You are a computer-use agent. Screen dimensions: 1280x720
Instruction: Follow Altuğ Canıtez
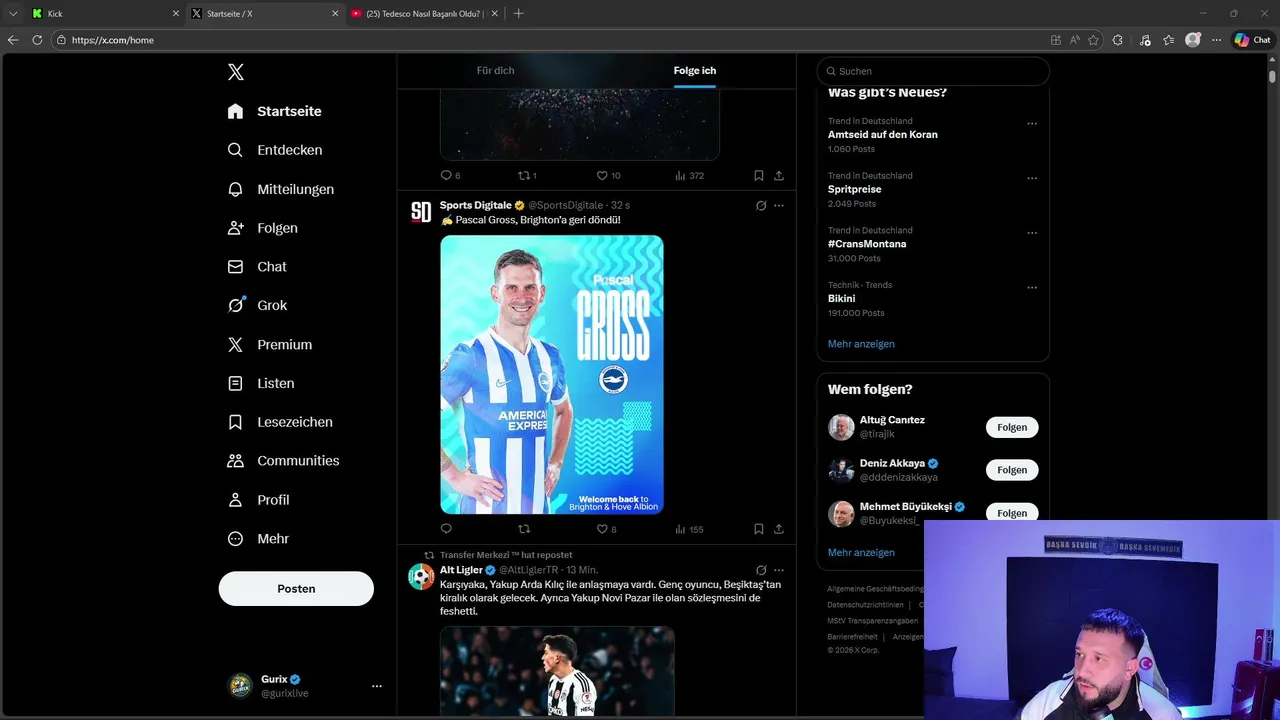click(1012, 427)
